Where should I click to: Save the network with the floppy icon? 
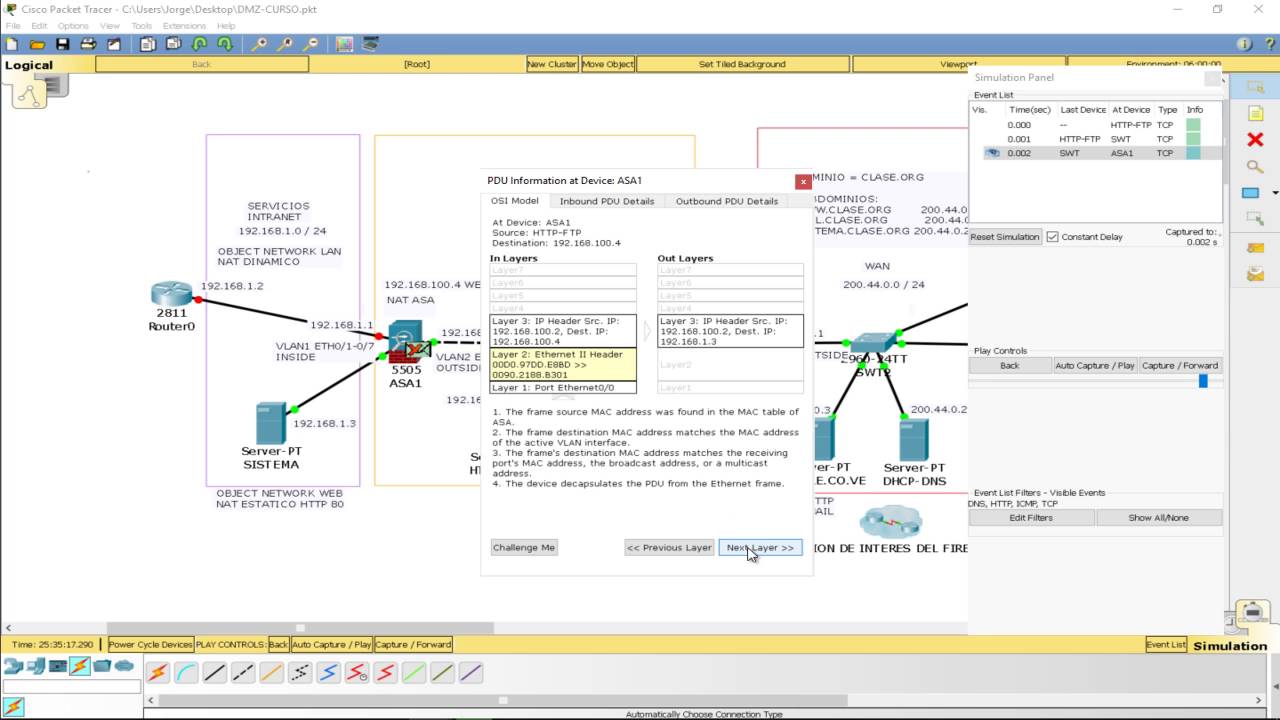(x=62, y=44)
